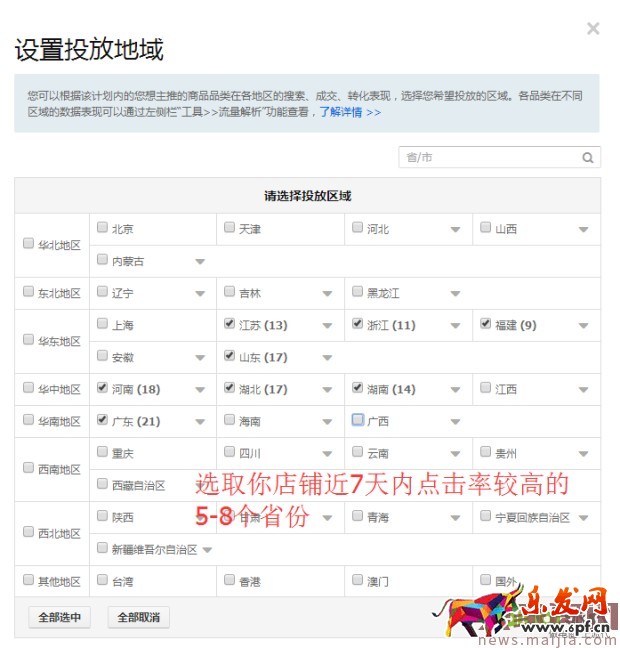This screenshot has width=620, height=648.
Task: Tick the 广西 checkbox
Action: [x=358, y=419]
